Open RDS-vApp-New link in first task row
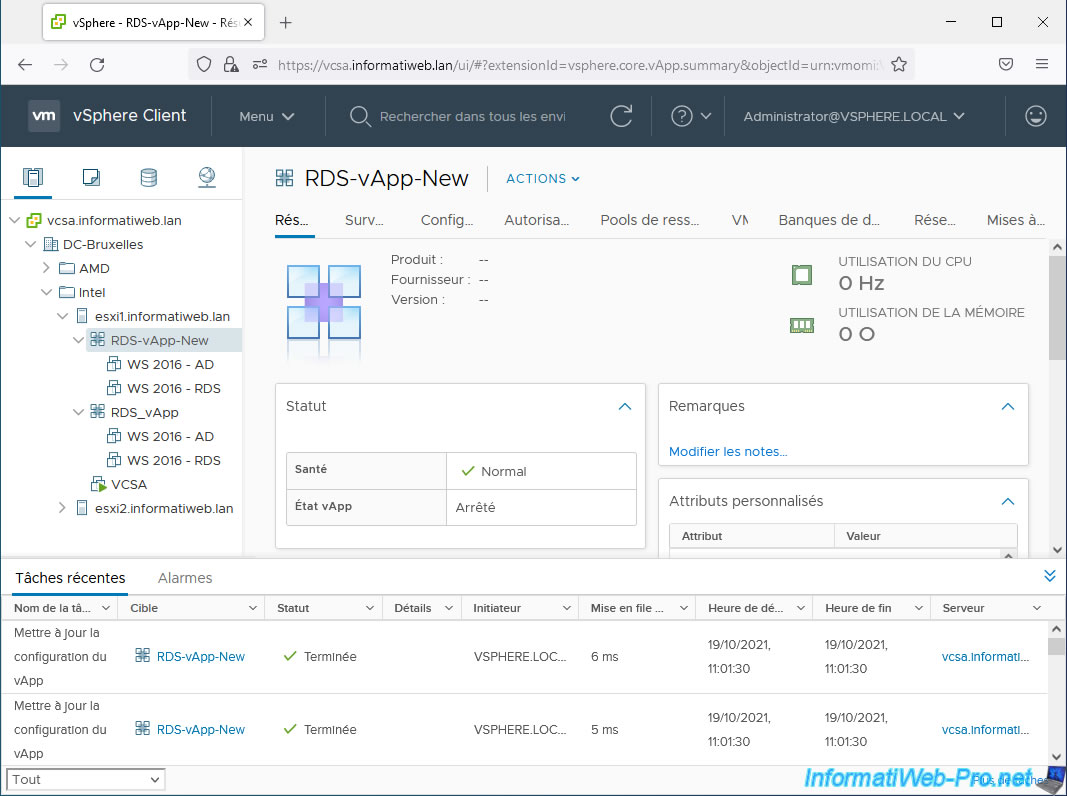This screenshot has height=796, width=1067. point(201,657)
